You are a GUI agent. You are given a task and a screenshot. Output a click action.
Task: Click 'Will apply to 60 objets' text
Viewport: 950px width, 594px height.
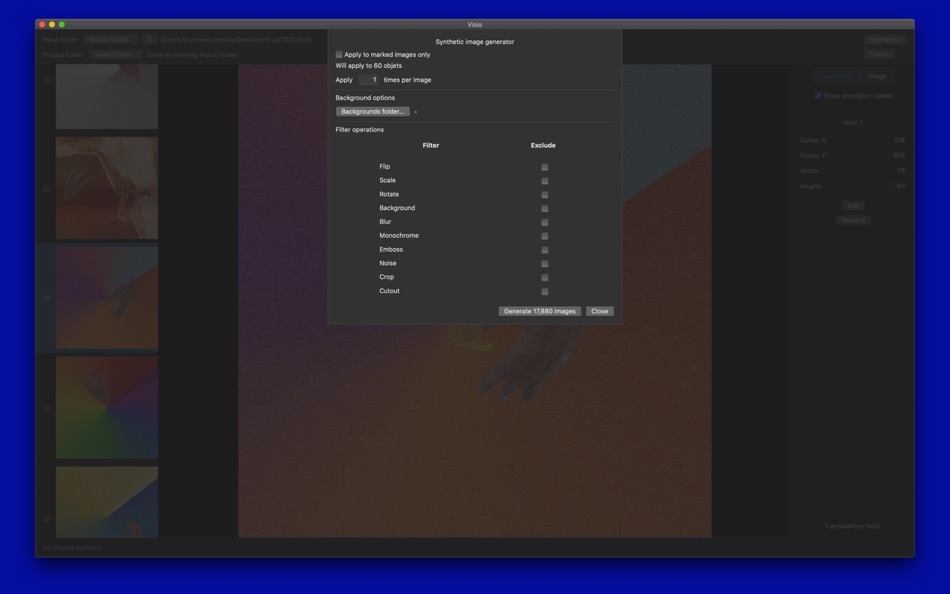coord(368,65)
